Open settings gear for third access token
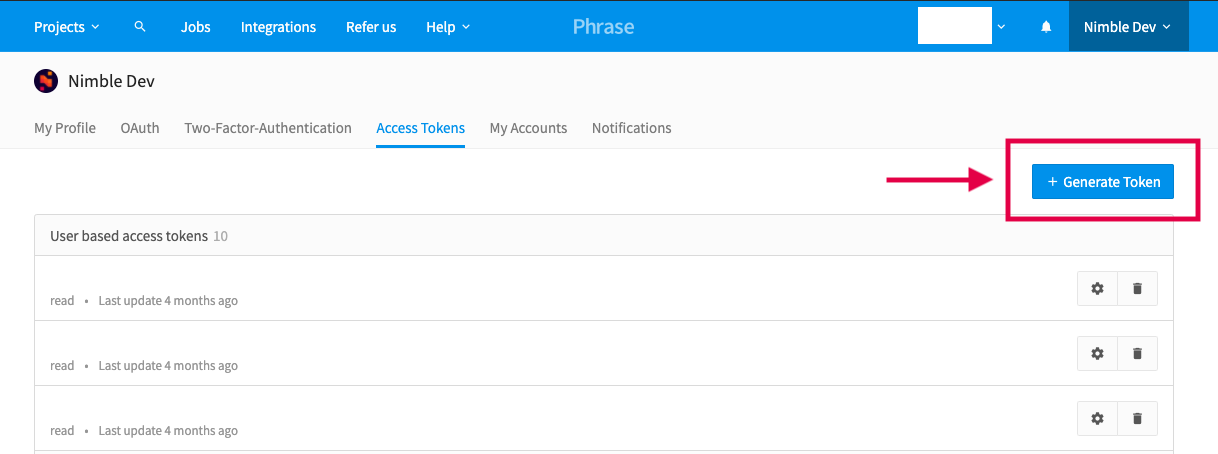This screenshot has width=1218, height=454. (1097, 418)
